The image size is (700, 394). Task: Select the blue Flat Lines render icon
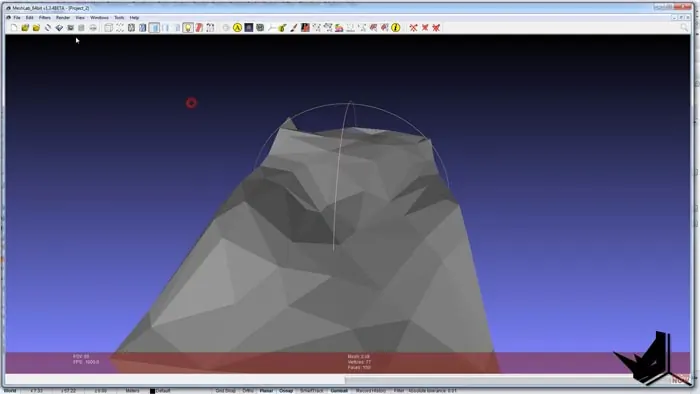coord(142,28)
